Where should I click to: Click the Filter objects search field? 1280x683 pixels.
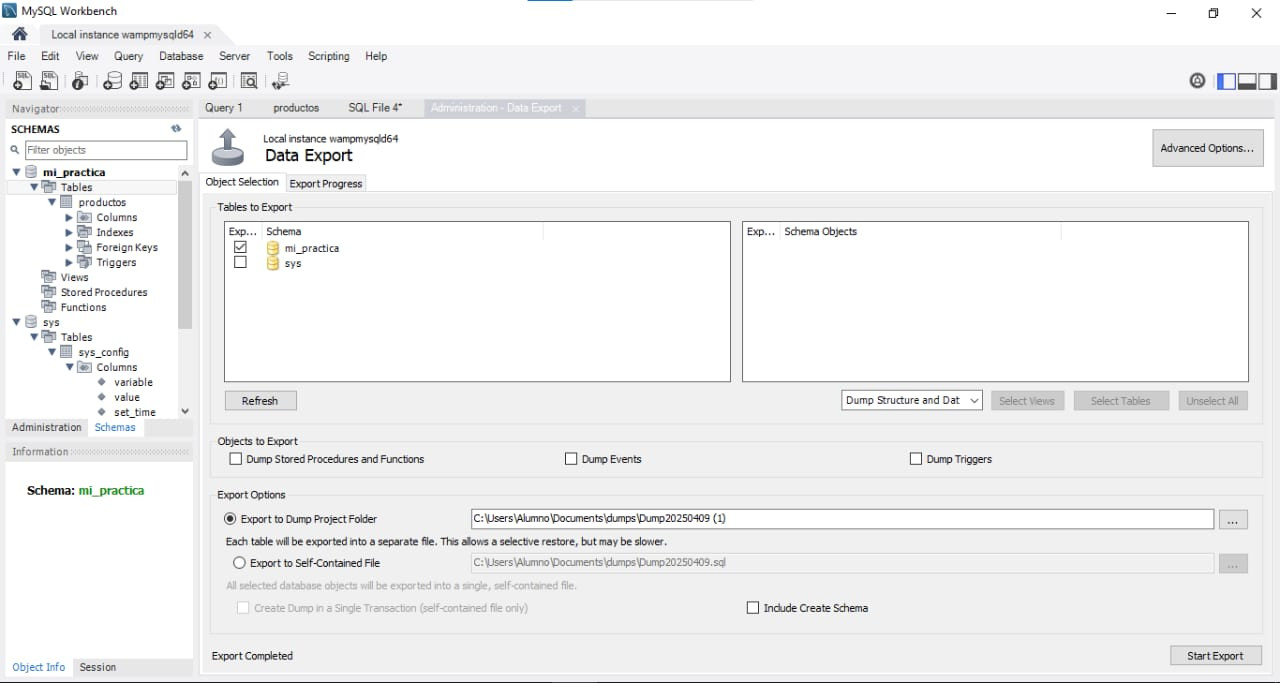(x=105, y=150)
